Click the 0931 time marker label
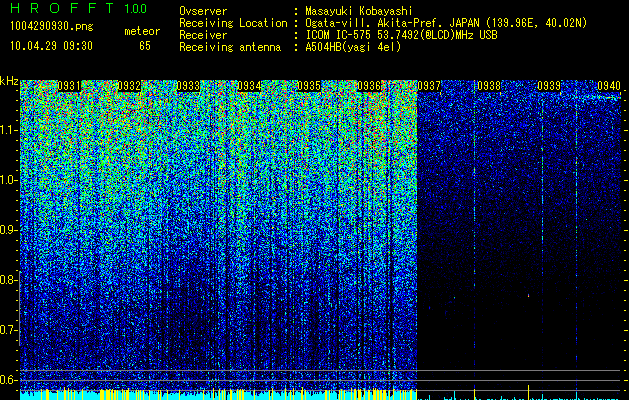 (69, 86)
